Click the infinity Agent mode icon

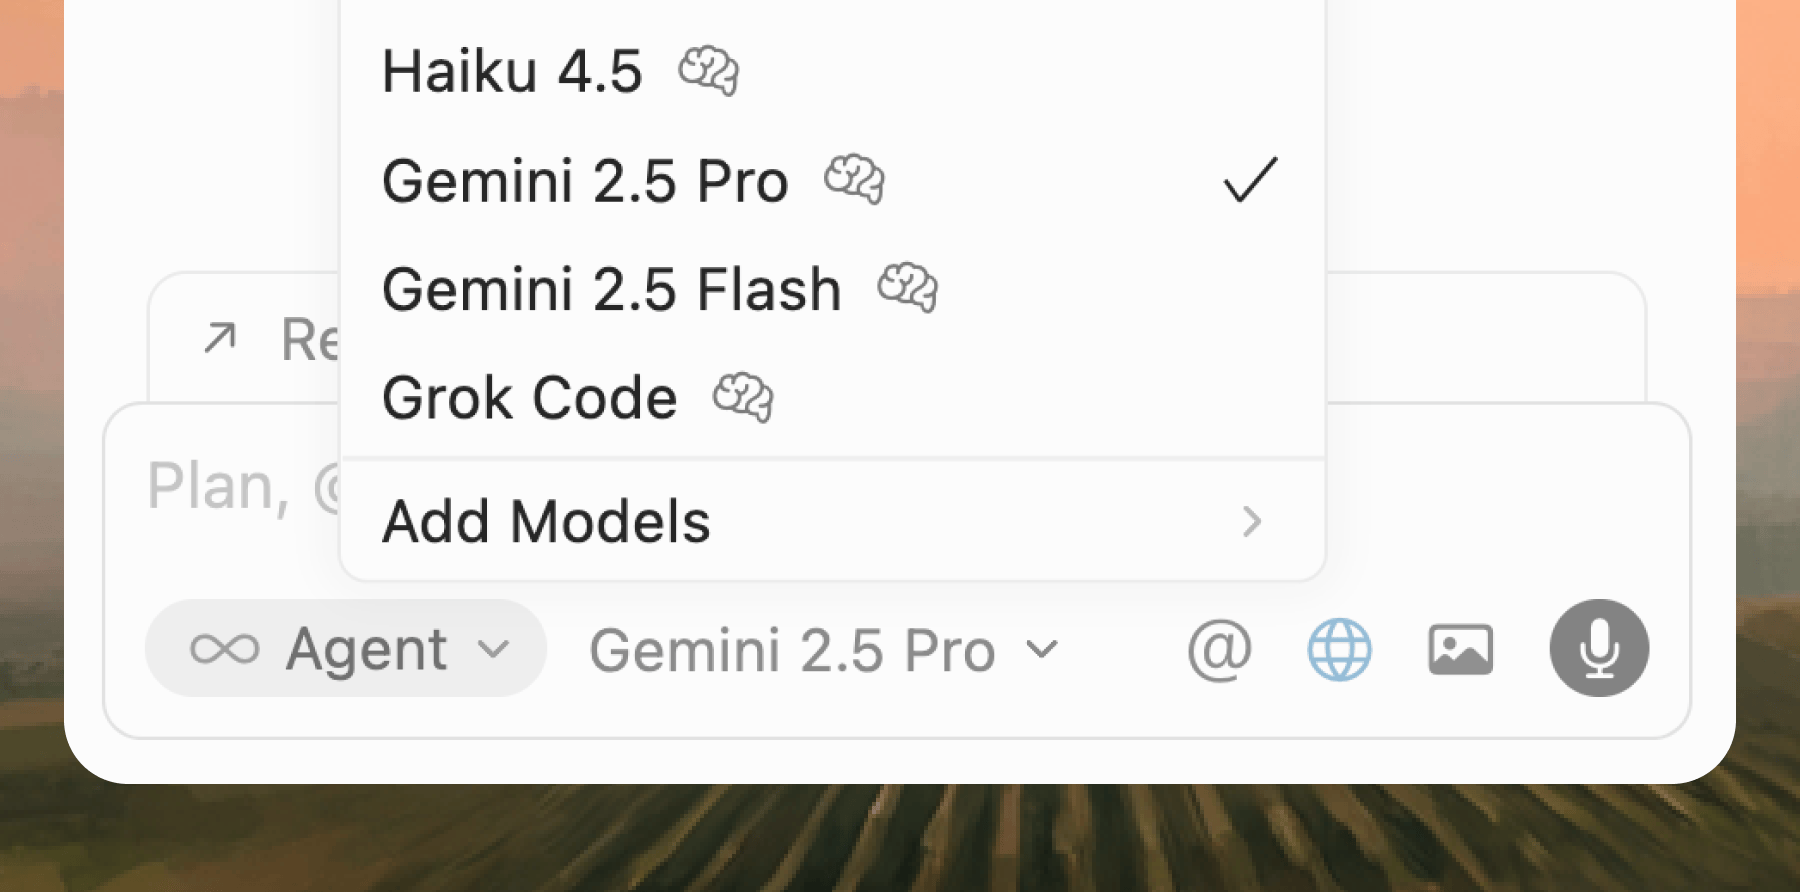click(224, 650)
